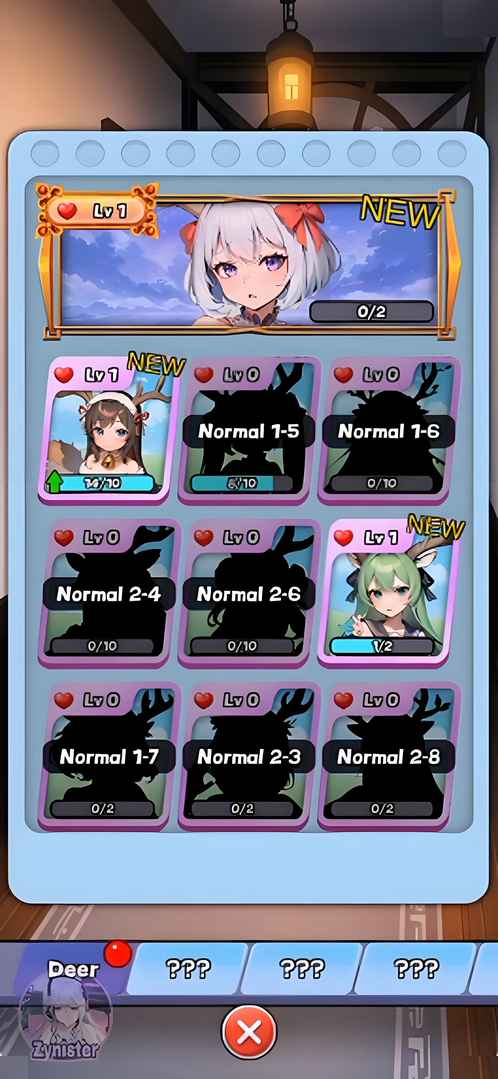Click the 0/2 progress bar on banner

(x=371, y=312)
